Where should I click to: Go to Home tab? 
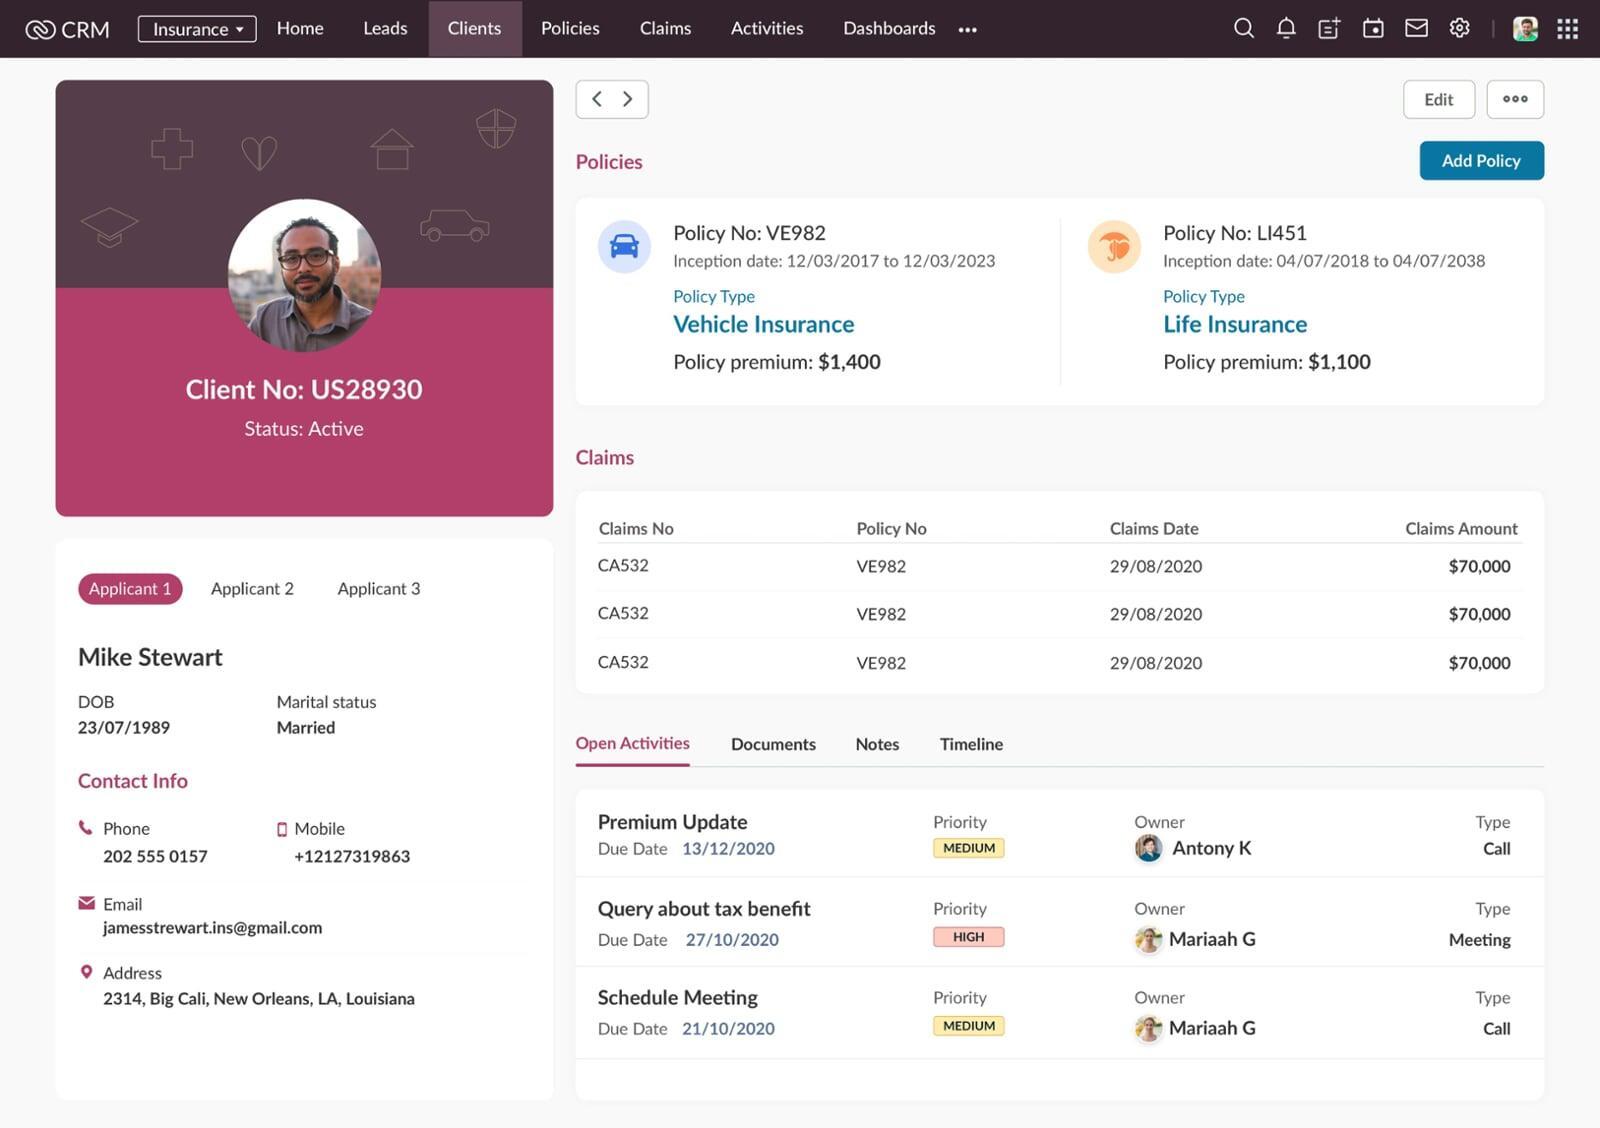point(300,28)
